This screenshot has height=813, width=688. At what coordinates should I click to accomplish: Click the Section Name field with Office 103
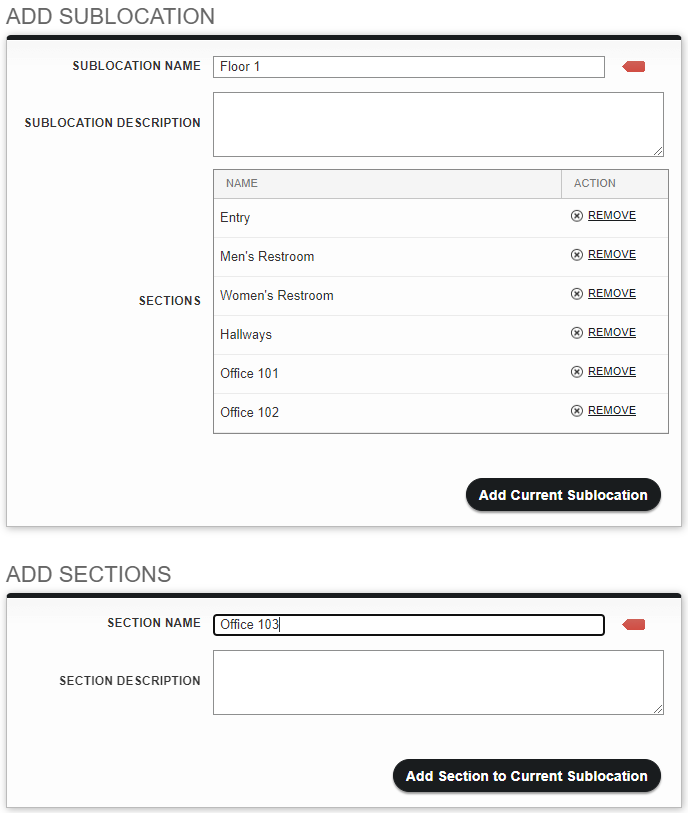[x=409, y=625]
